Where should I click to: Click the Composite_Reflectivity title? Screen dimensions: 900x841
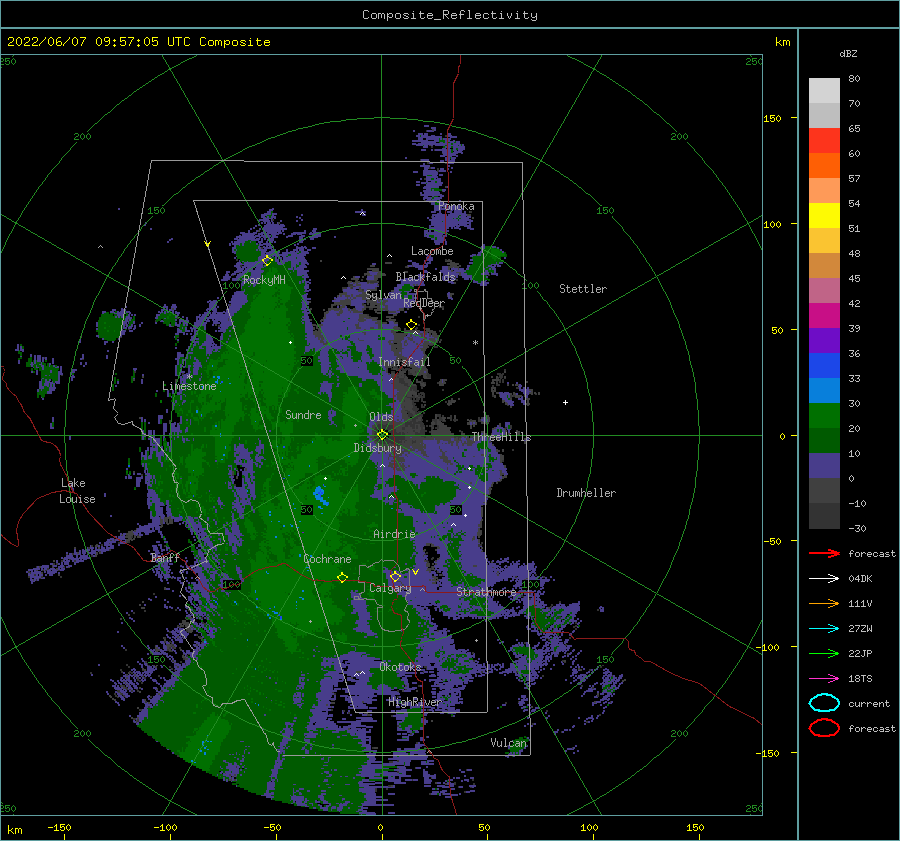point(449,15)
